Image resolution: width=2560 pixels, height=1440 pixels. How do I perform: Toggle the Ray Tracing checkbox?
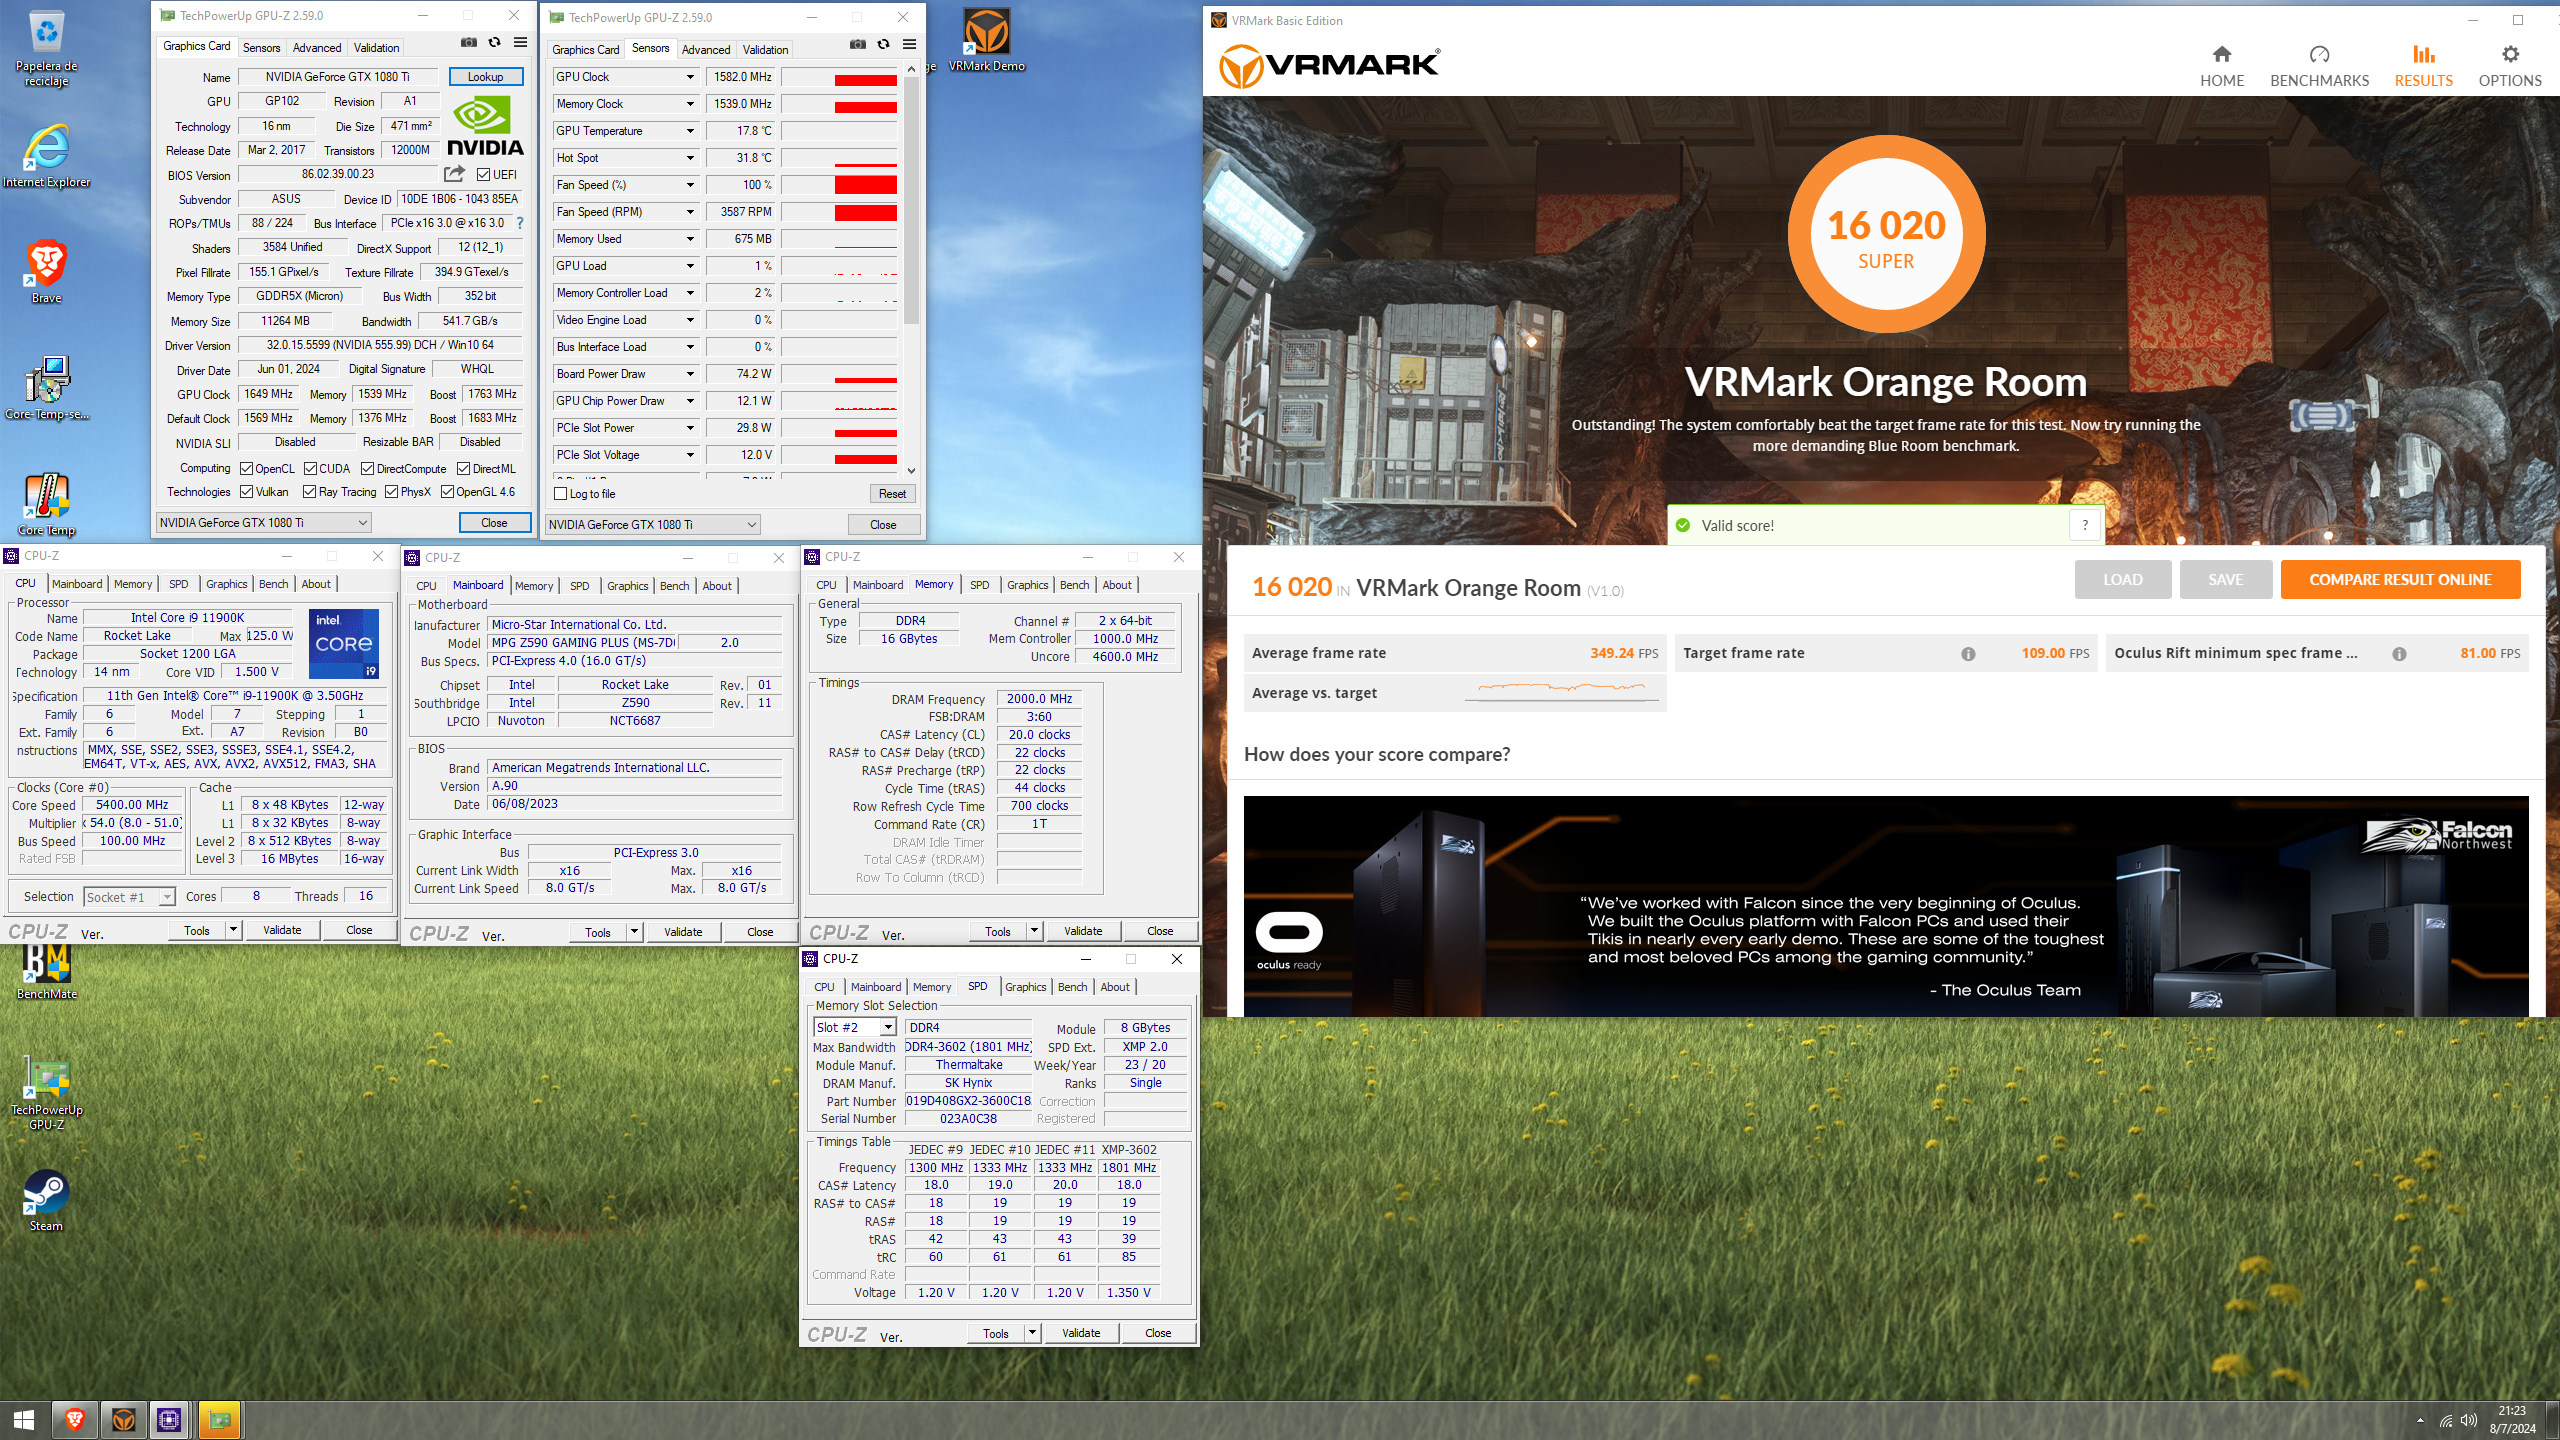pyautogui.click(x=310, y=492)
